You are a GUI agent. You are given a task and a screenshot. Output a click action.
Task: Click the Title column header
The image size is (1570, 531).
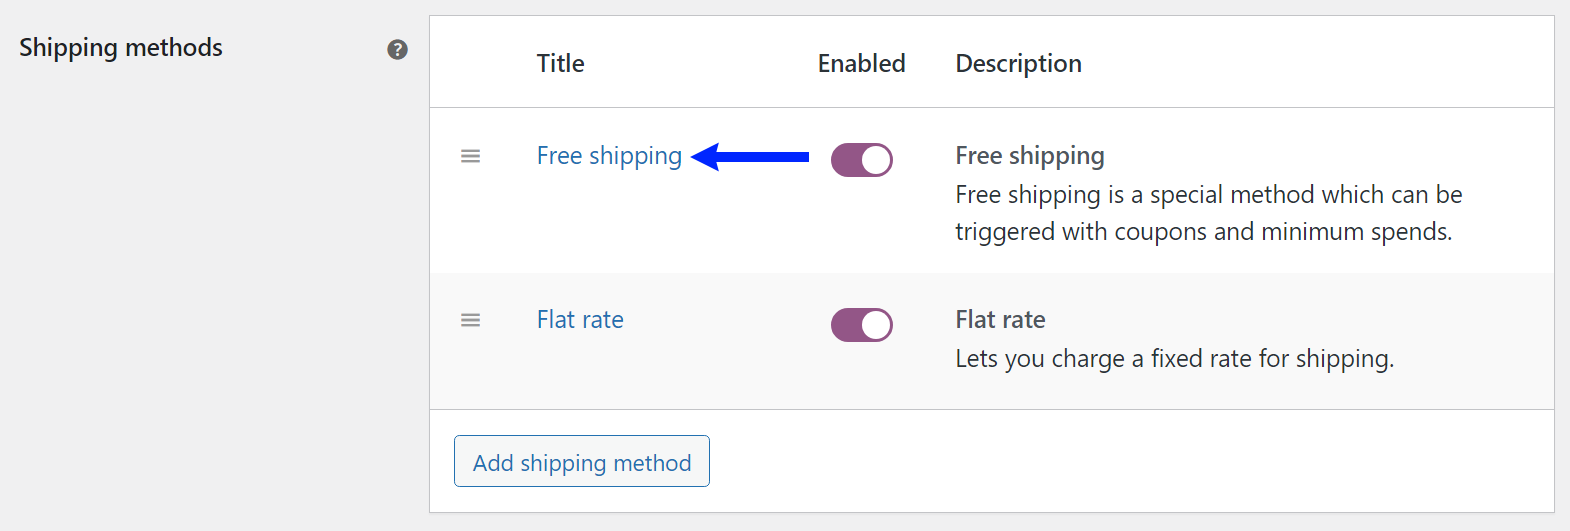560,63
